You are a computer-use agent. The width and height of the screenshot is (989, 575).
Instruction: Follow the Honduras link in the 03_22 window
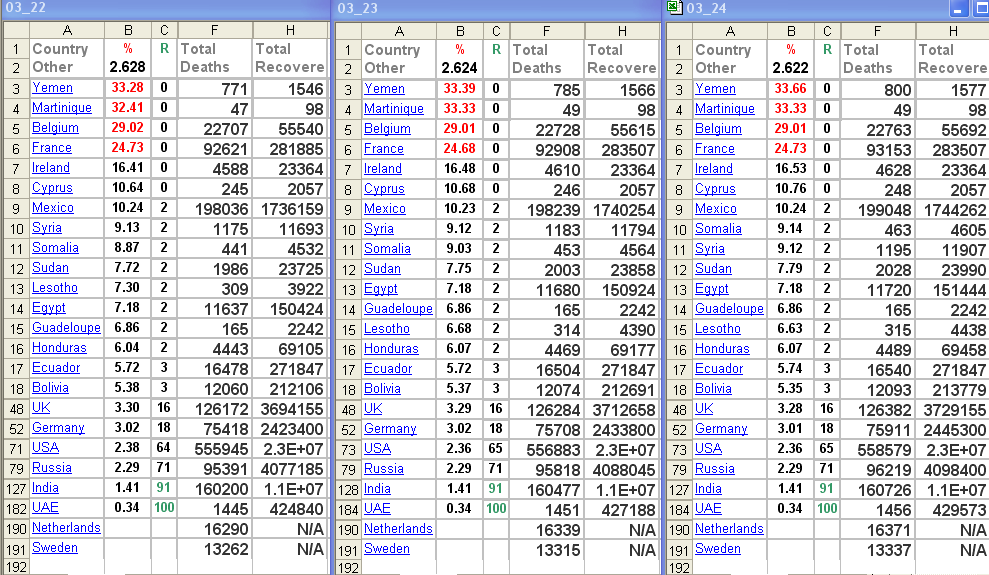(59, 347)
